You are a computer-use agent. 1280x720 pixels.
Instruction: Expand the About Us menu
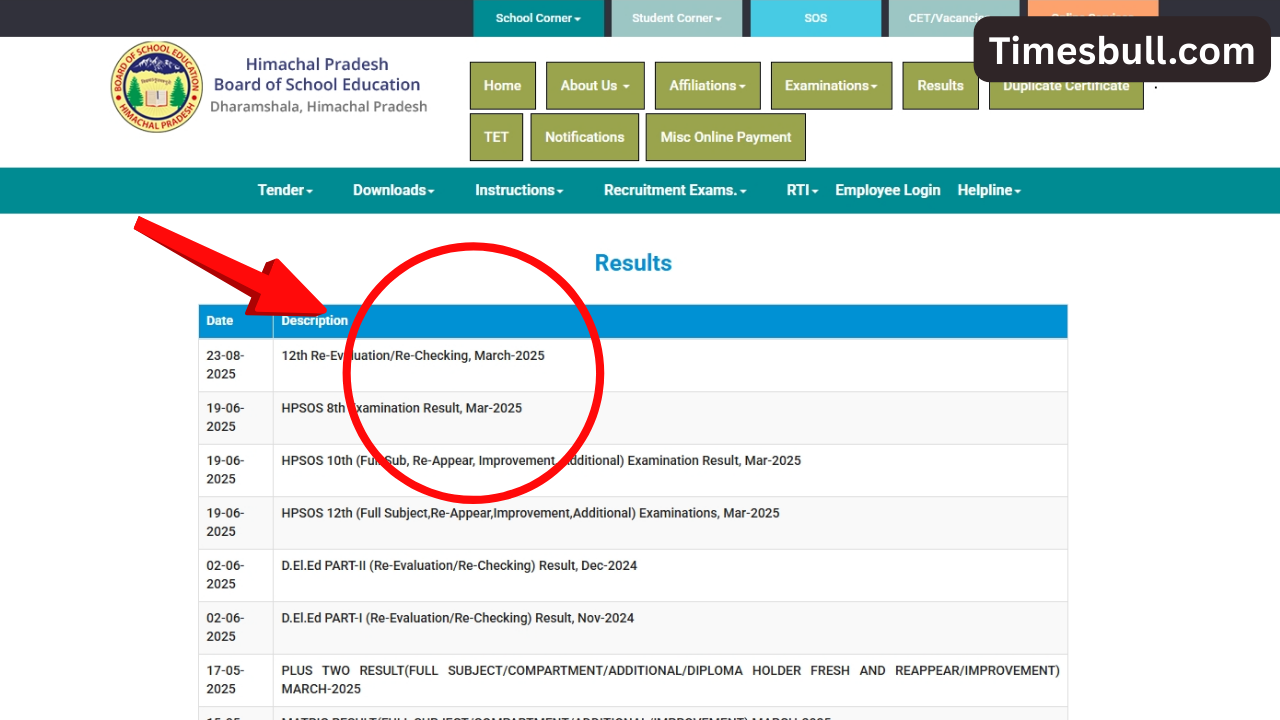click(x=595, y=85)
